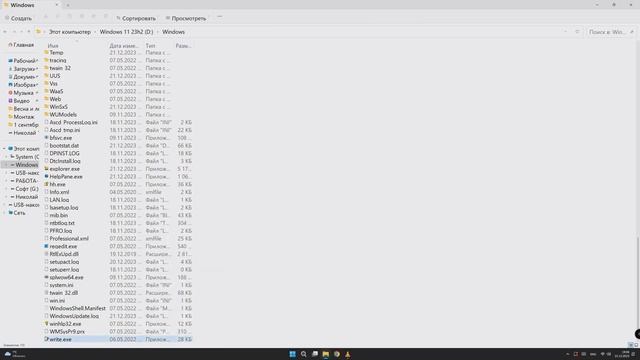Click Windows 11 23h2 (D:) breadcrumb

[127, 32]
